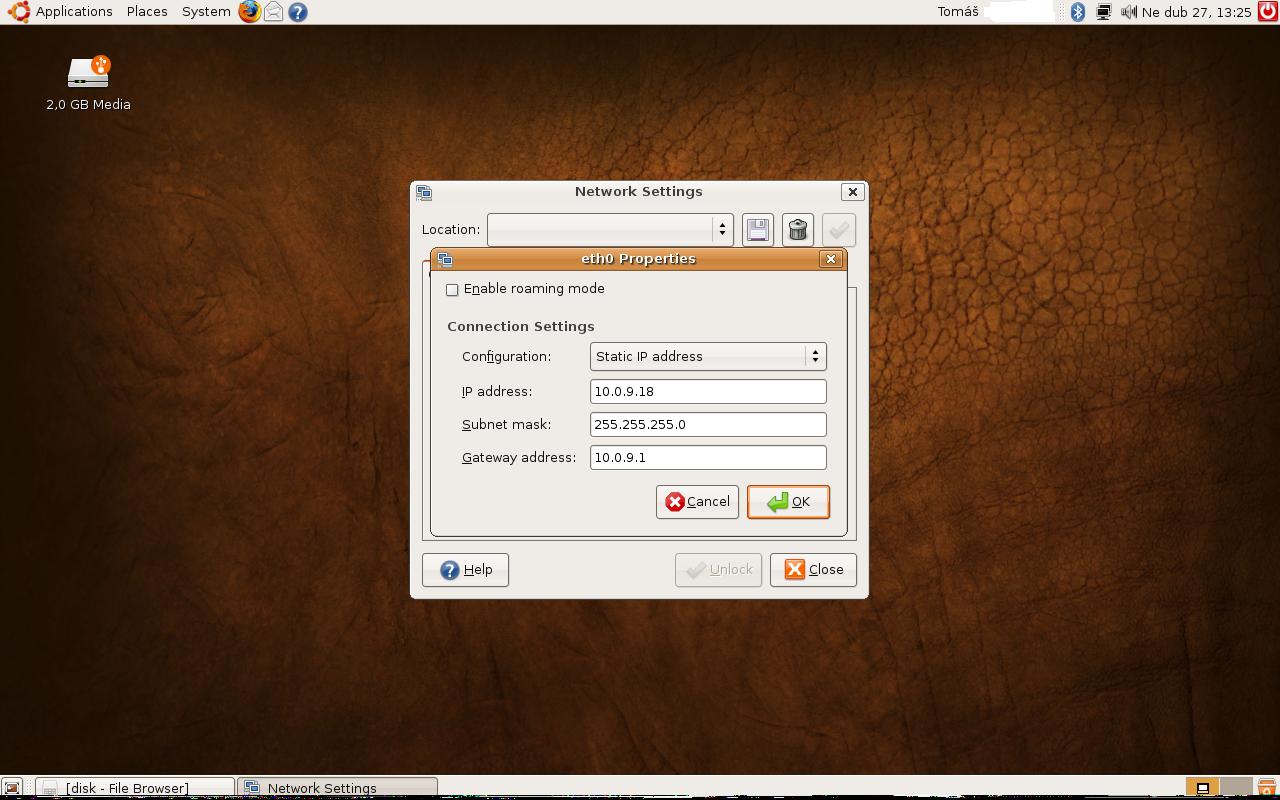This screenshot has height=800, width=1280.
Task: Open the Network Settings window menu icon
Action: tap(424, 192)
